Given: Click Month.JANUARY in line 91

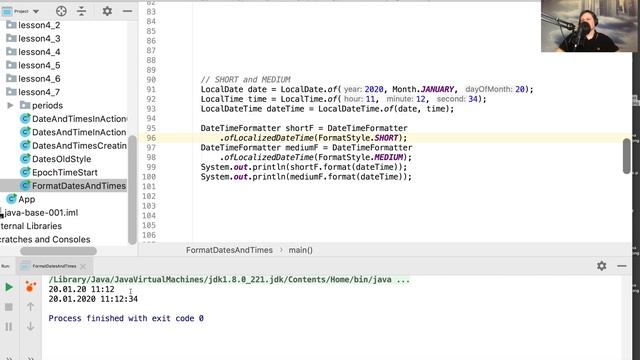Looking at the screenshot, I should [x=423, y=89].
